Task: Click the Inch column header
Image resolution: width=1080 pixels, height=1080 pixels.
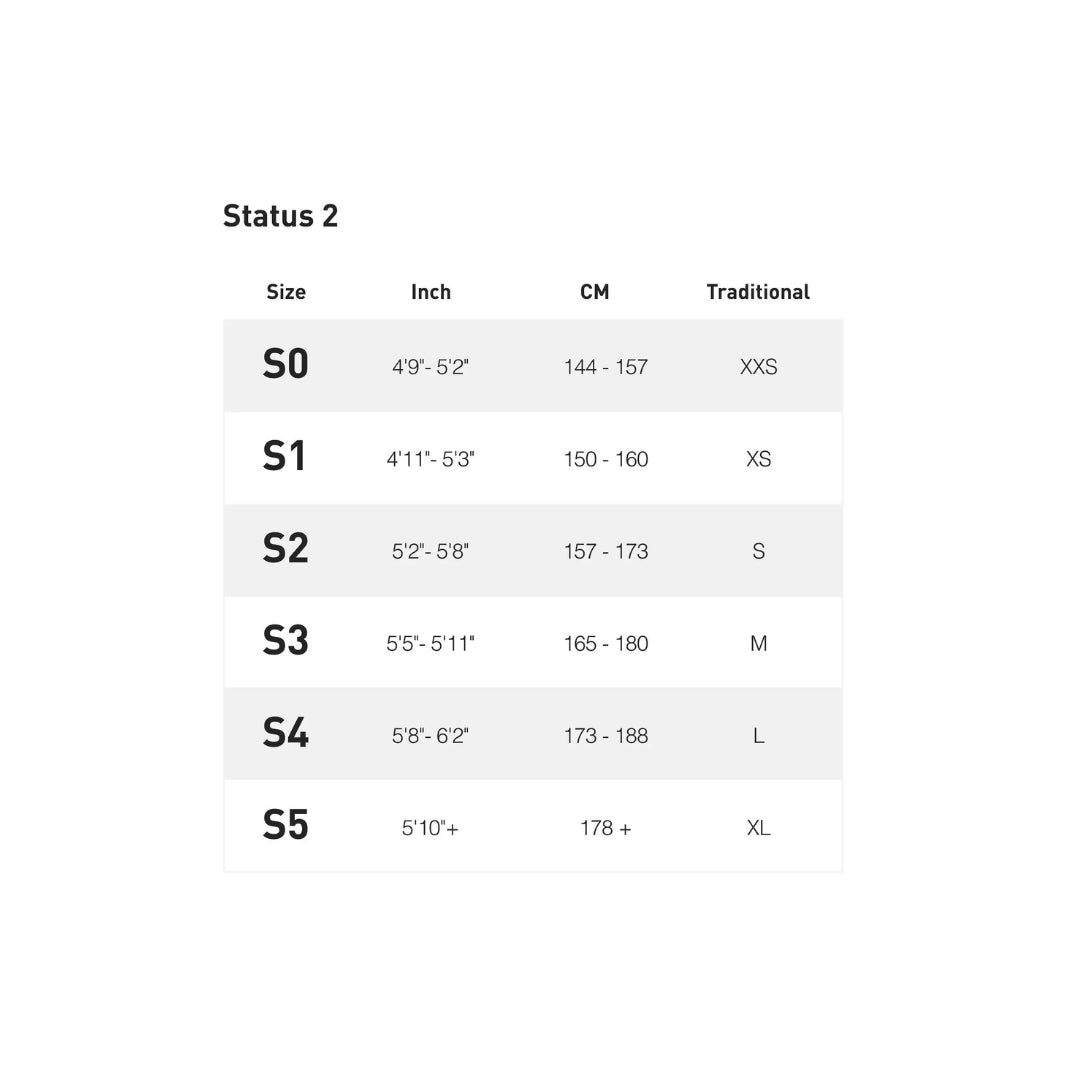Action: [x=431, y=292]
